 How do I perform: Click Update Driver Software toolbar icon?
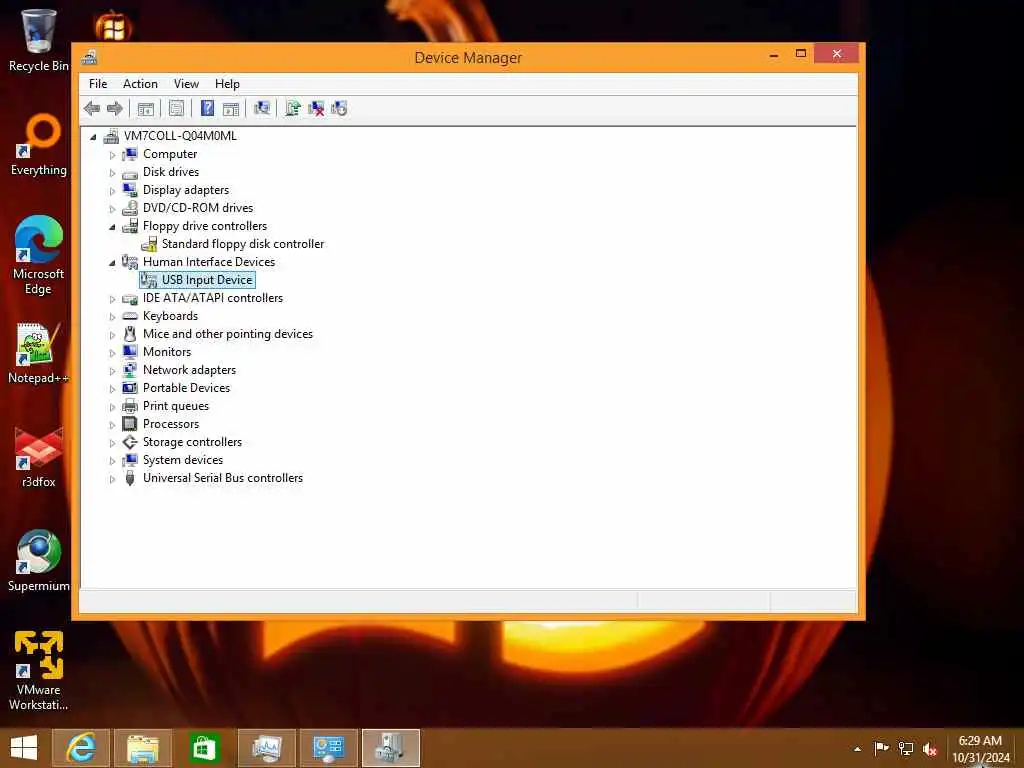point(293,108)
